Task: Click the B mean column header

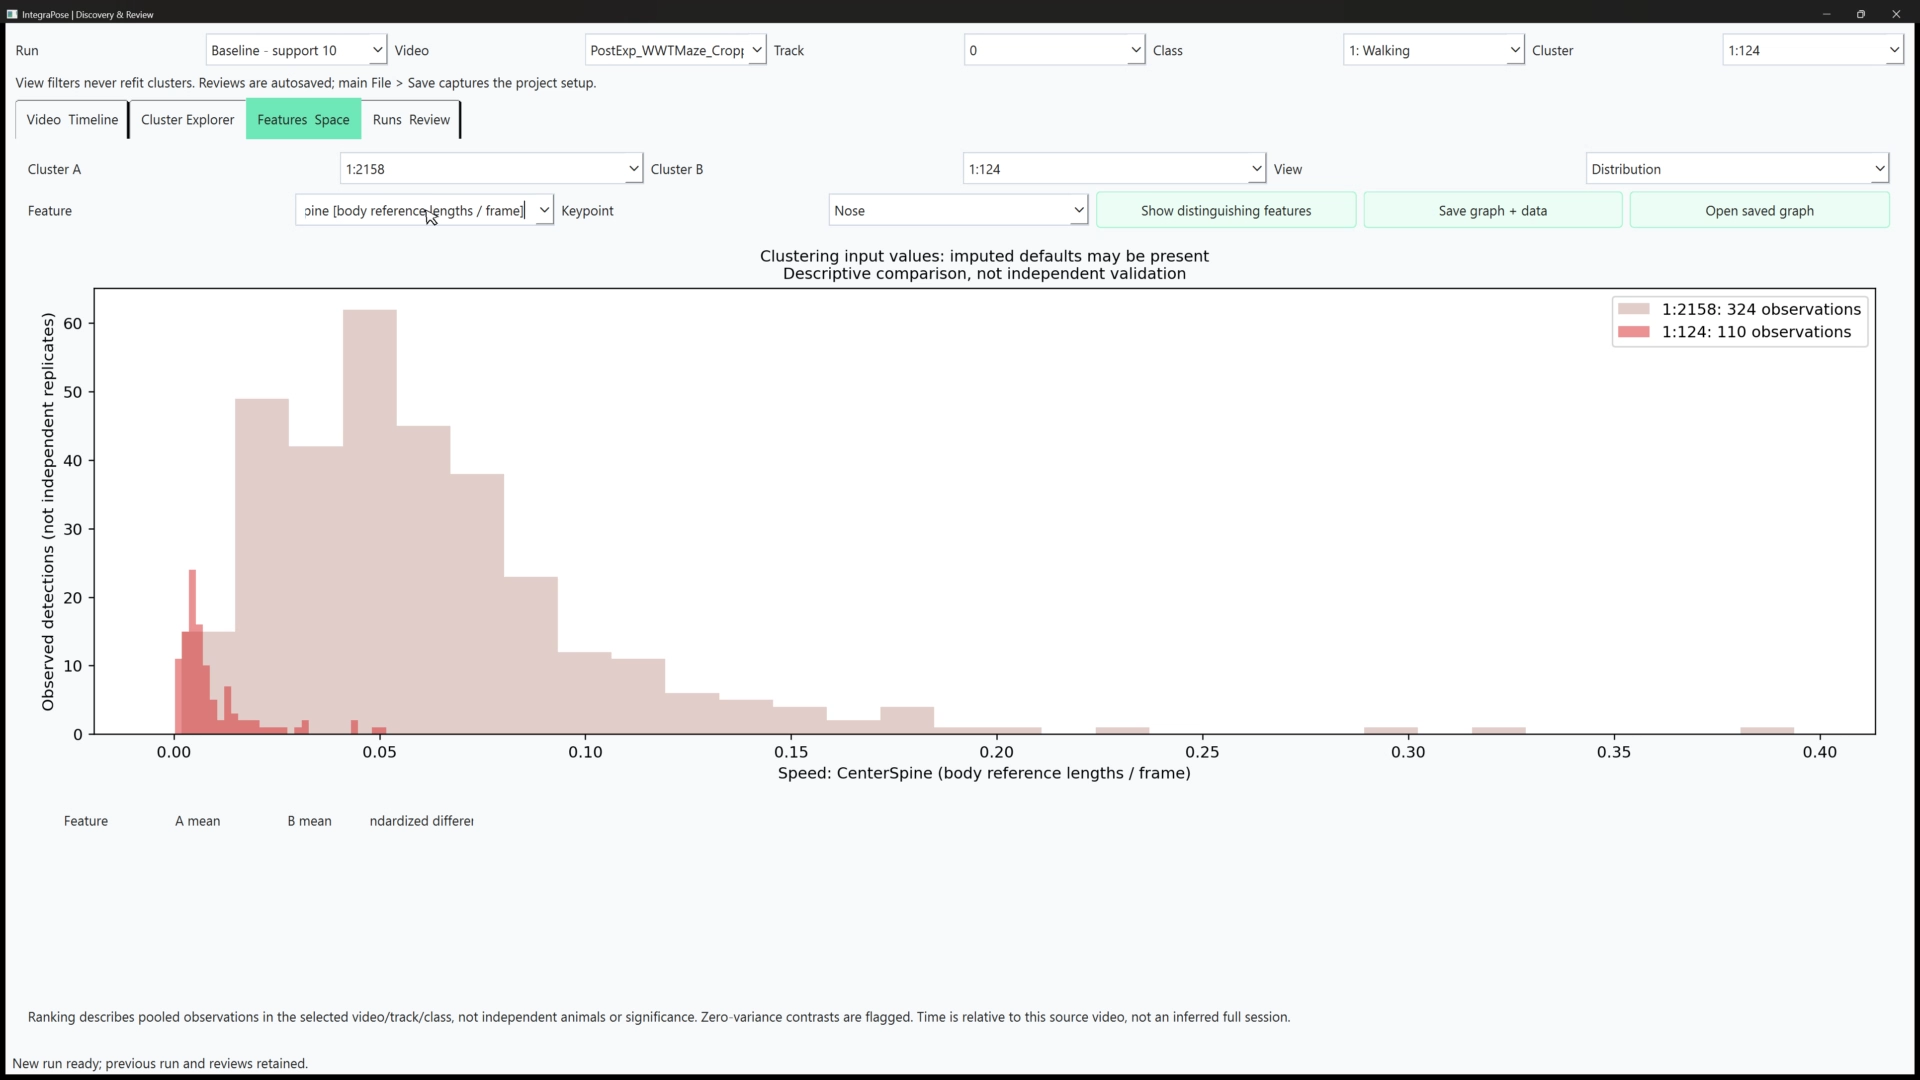Action: [x=309, y=821]
